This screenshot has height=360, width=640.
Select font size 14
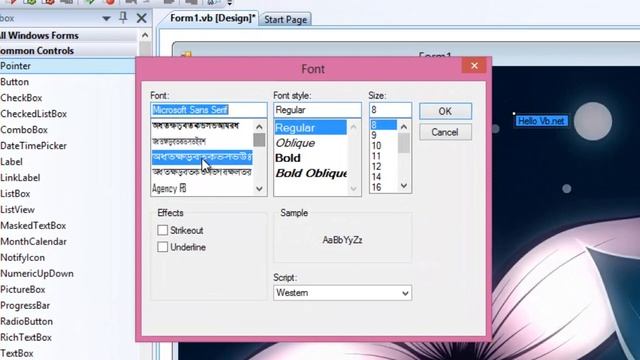click(x=376, y=177)
